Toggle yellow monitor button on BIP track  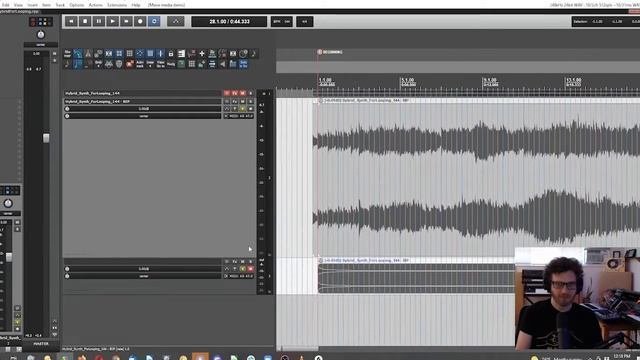(242, 109)
